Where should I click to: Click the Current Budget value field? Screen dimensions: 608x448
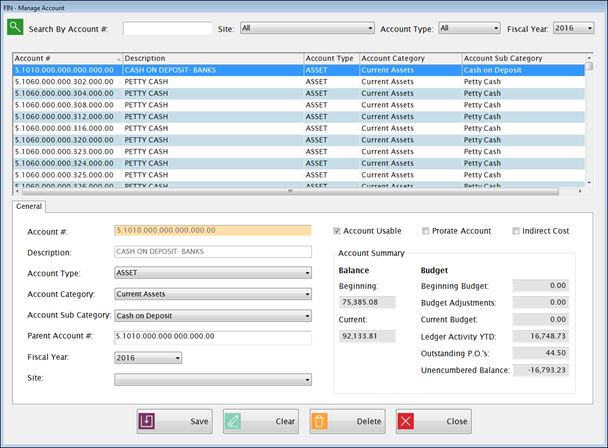pos(541,319)
